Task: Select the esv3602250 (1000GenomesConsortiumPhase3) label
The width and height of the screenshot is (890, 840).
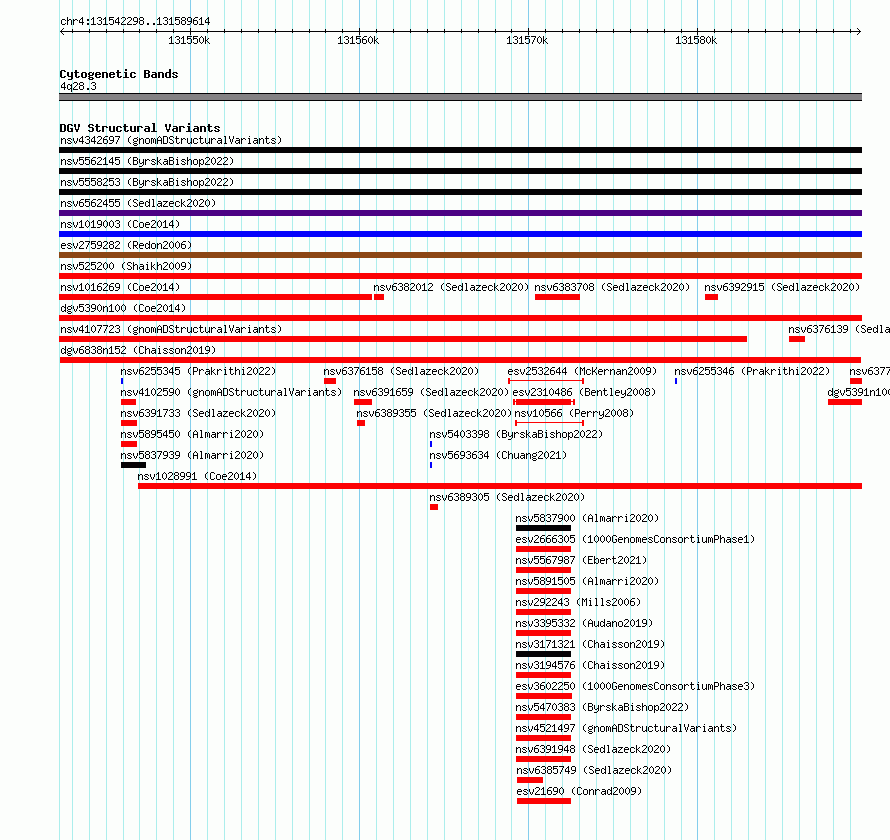Action: point(635,686)
